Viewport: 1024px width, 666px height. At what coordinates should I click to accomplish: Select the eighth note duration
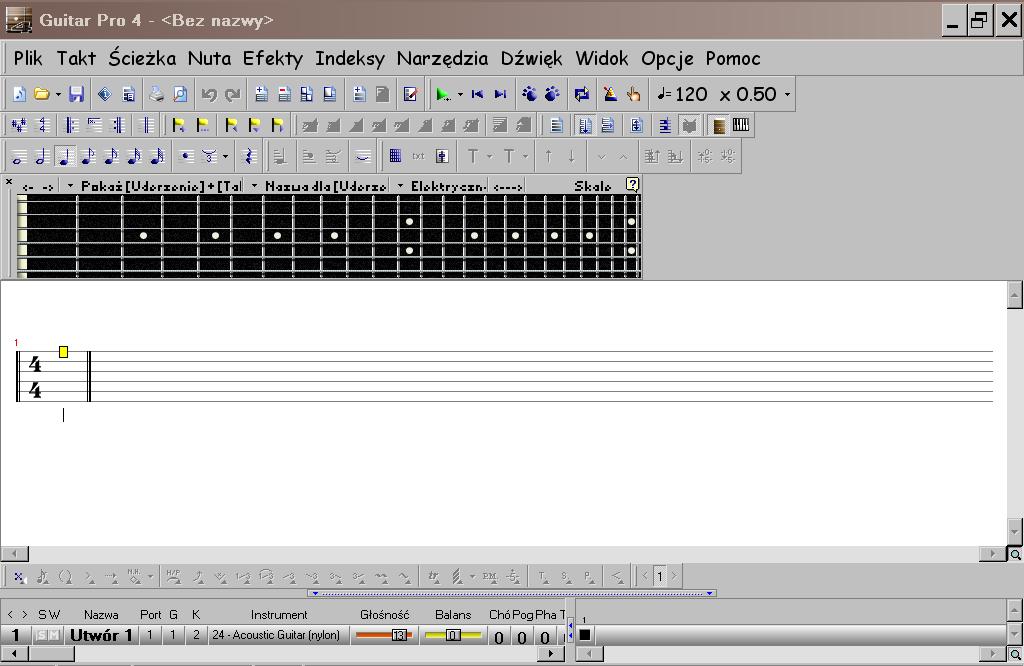click(x=88, y=157)
